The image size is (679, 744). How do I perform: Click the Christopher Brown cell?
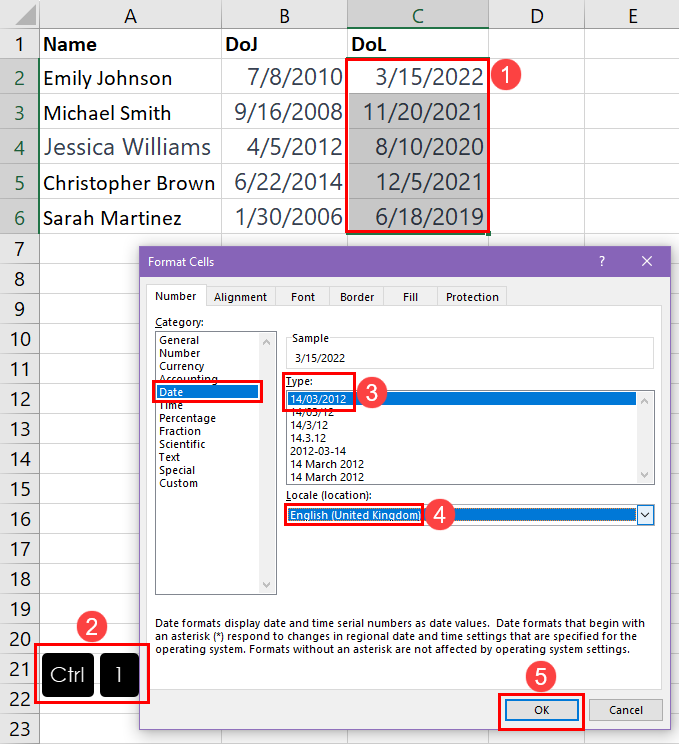(130, 182)
